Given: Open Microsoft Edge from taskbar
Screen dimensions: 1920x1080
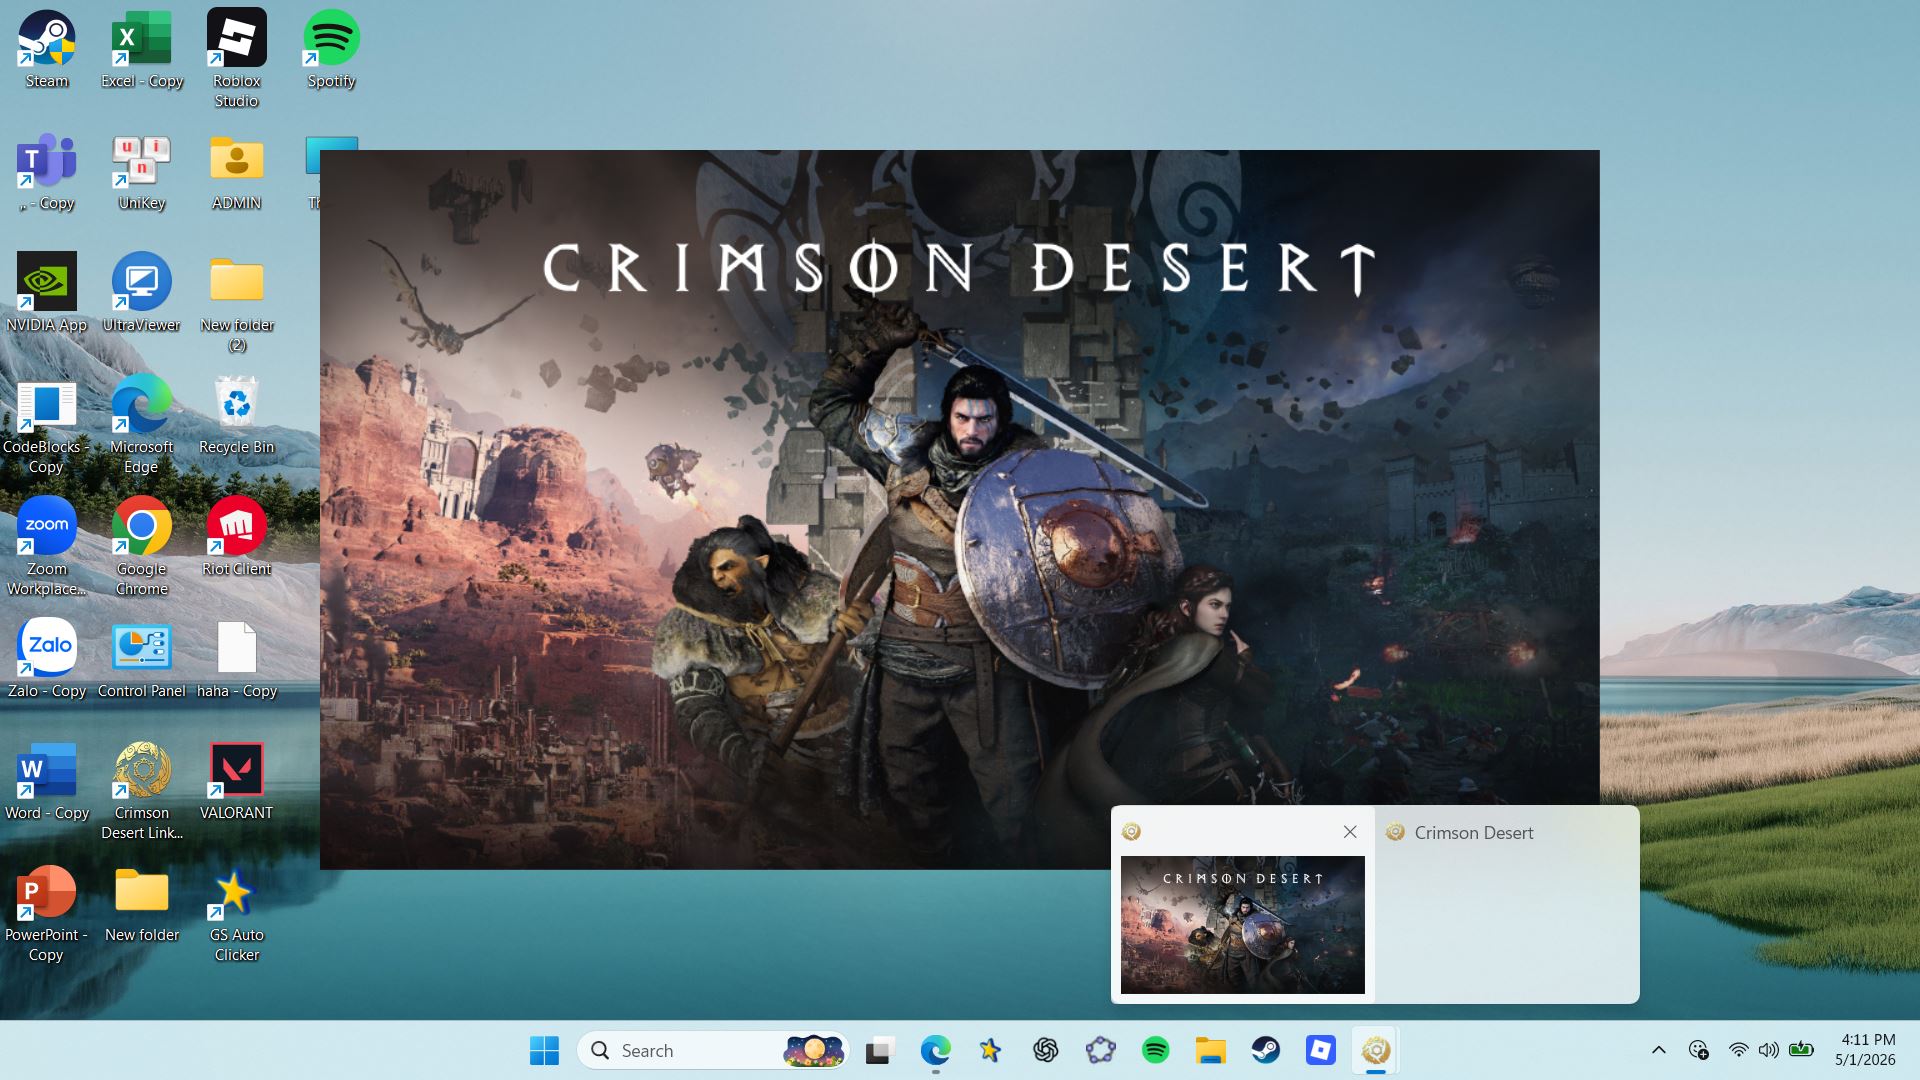Looking at the screenshot, I should (x=935, y=1050).
